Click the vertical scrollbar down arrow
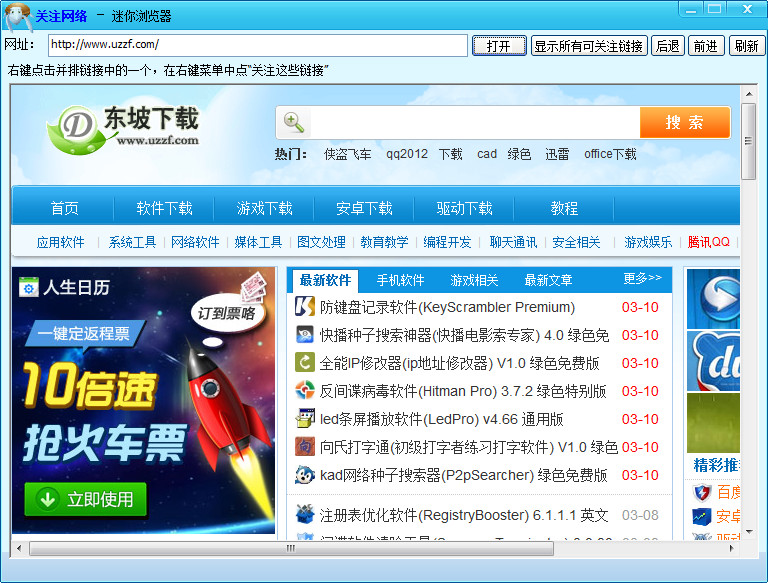The width and height of the screenshot is (768, 583). [x=749, y=532]
